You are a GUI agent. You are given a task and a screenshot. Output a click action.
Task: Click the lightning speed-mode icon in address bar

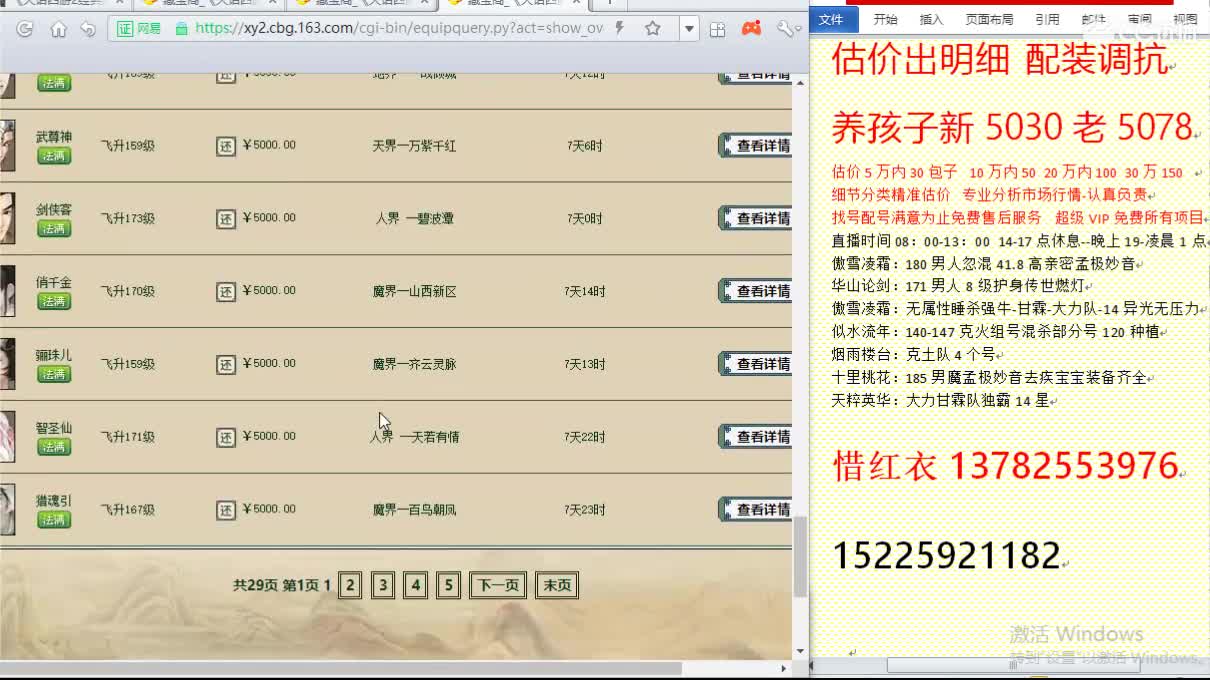[620, 29]
